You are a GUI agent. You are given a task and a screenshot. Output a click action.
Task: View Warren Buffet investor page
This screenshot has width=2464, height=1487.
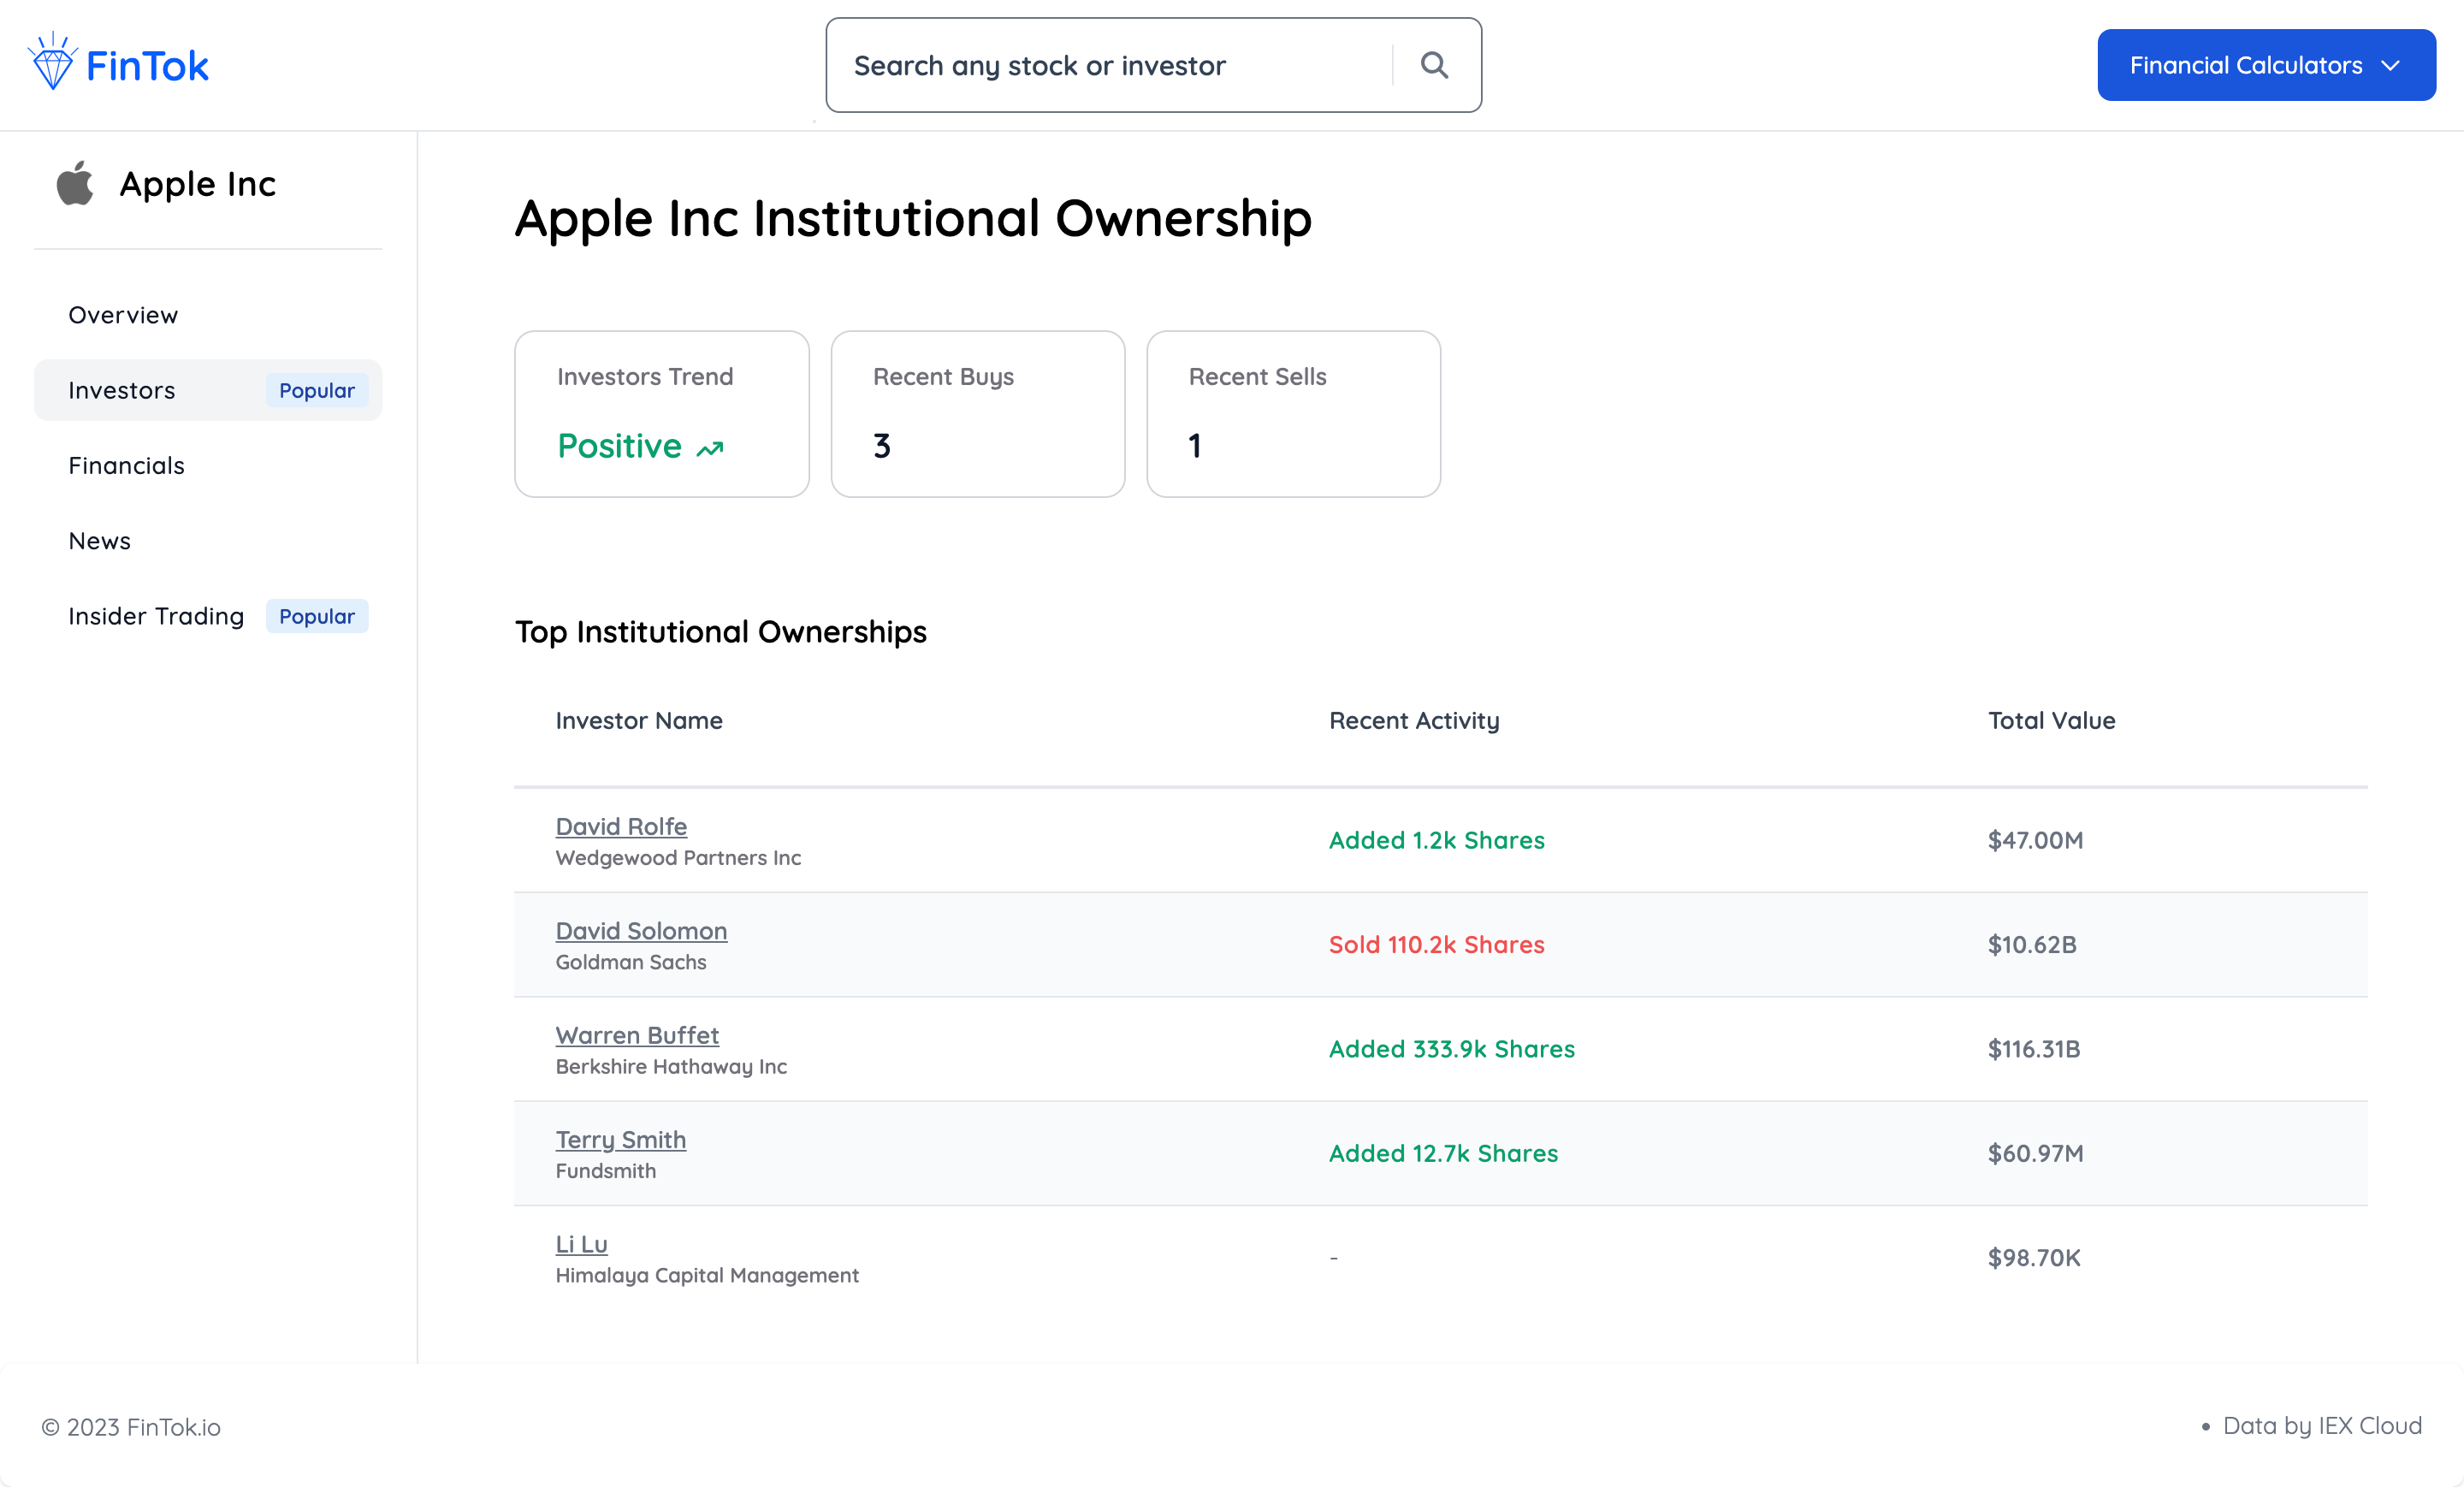point(637,1035)
